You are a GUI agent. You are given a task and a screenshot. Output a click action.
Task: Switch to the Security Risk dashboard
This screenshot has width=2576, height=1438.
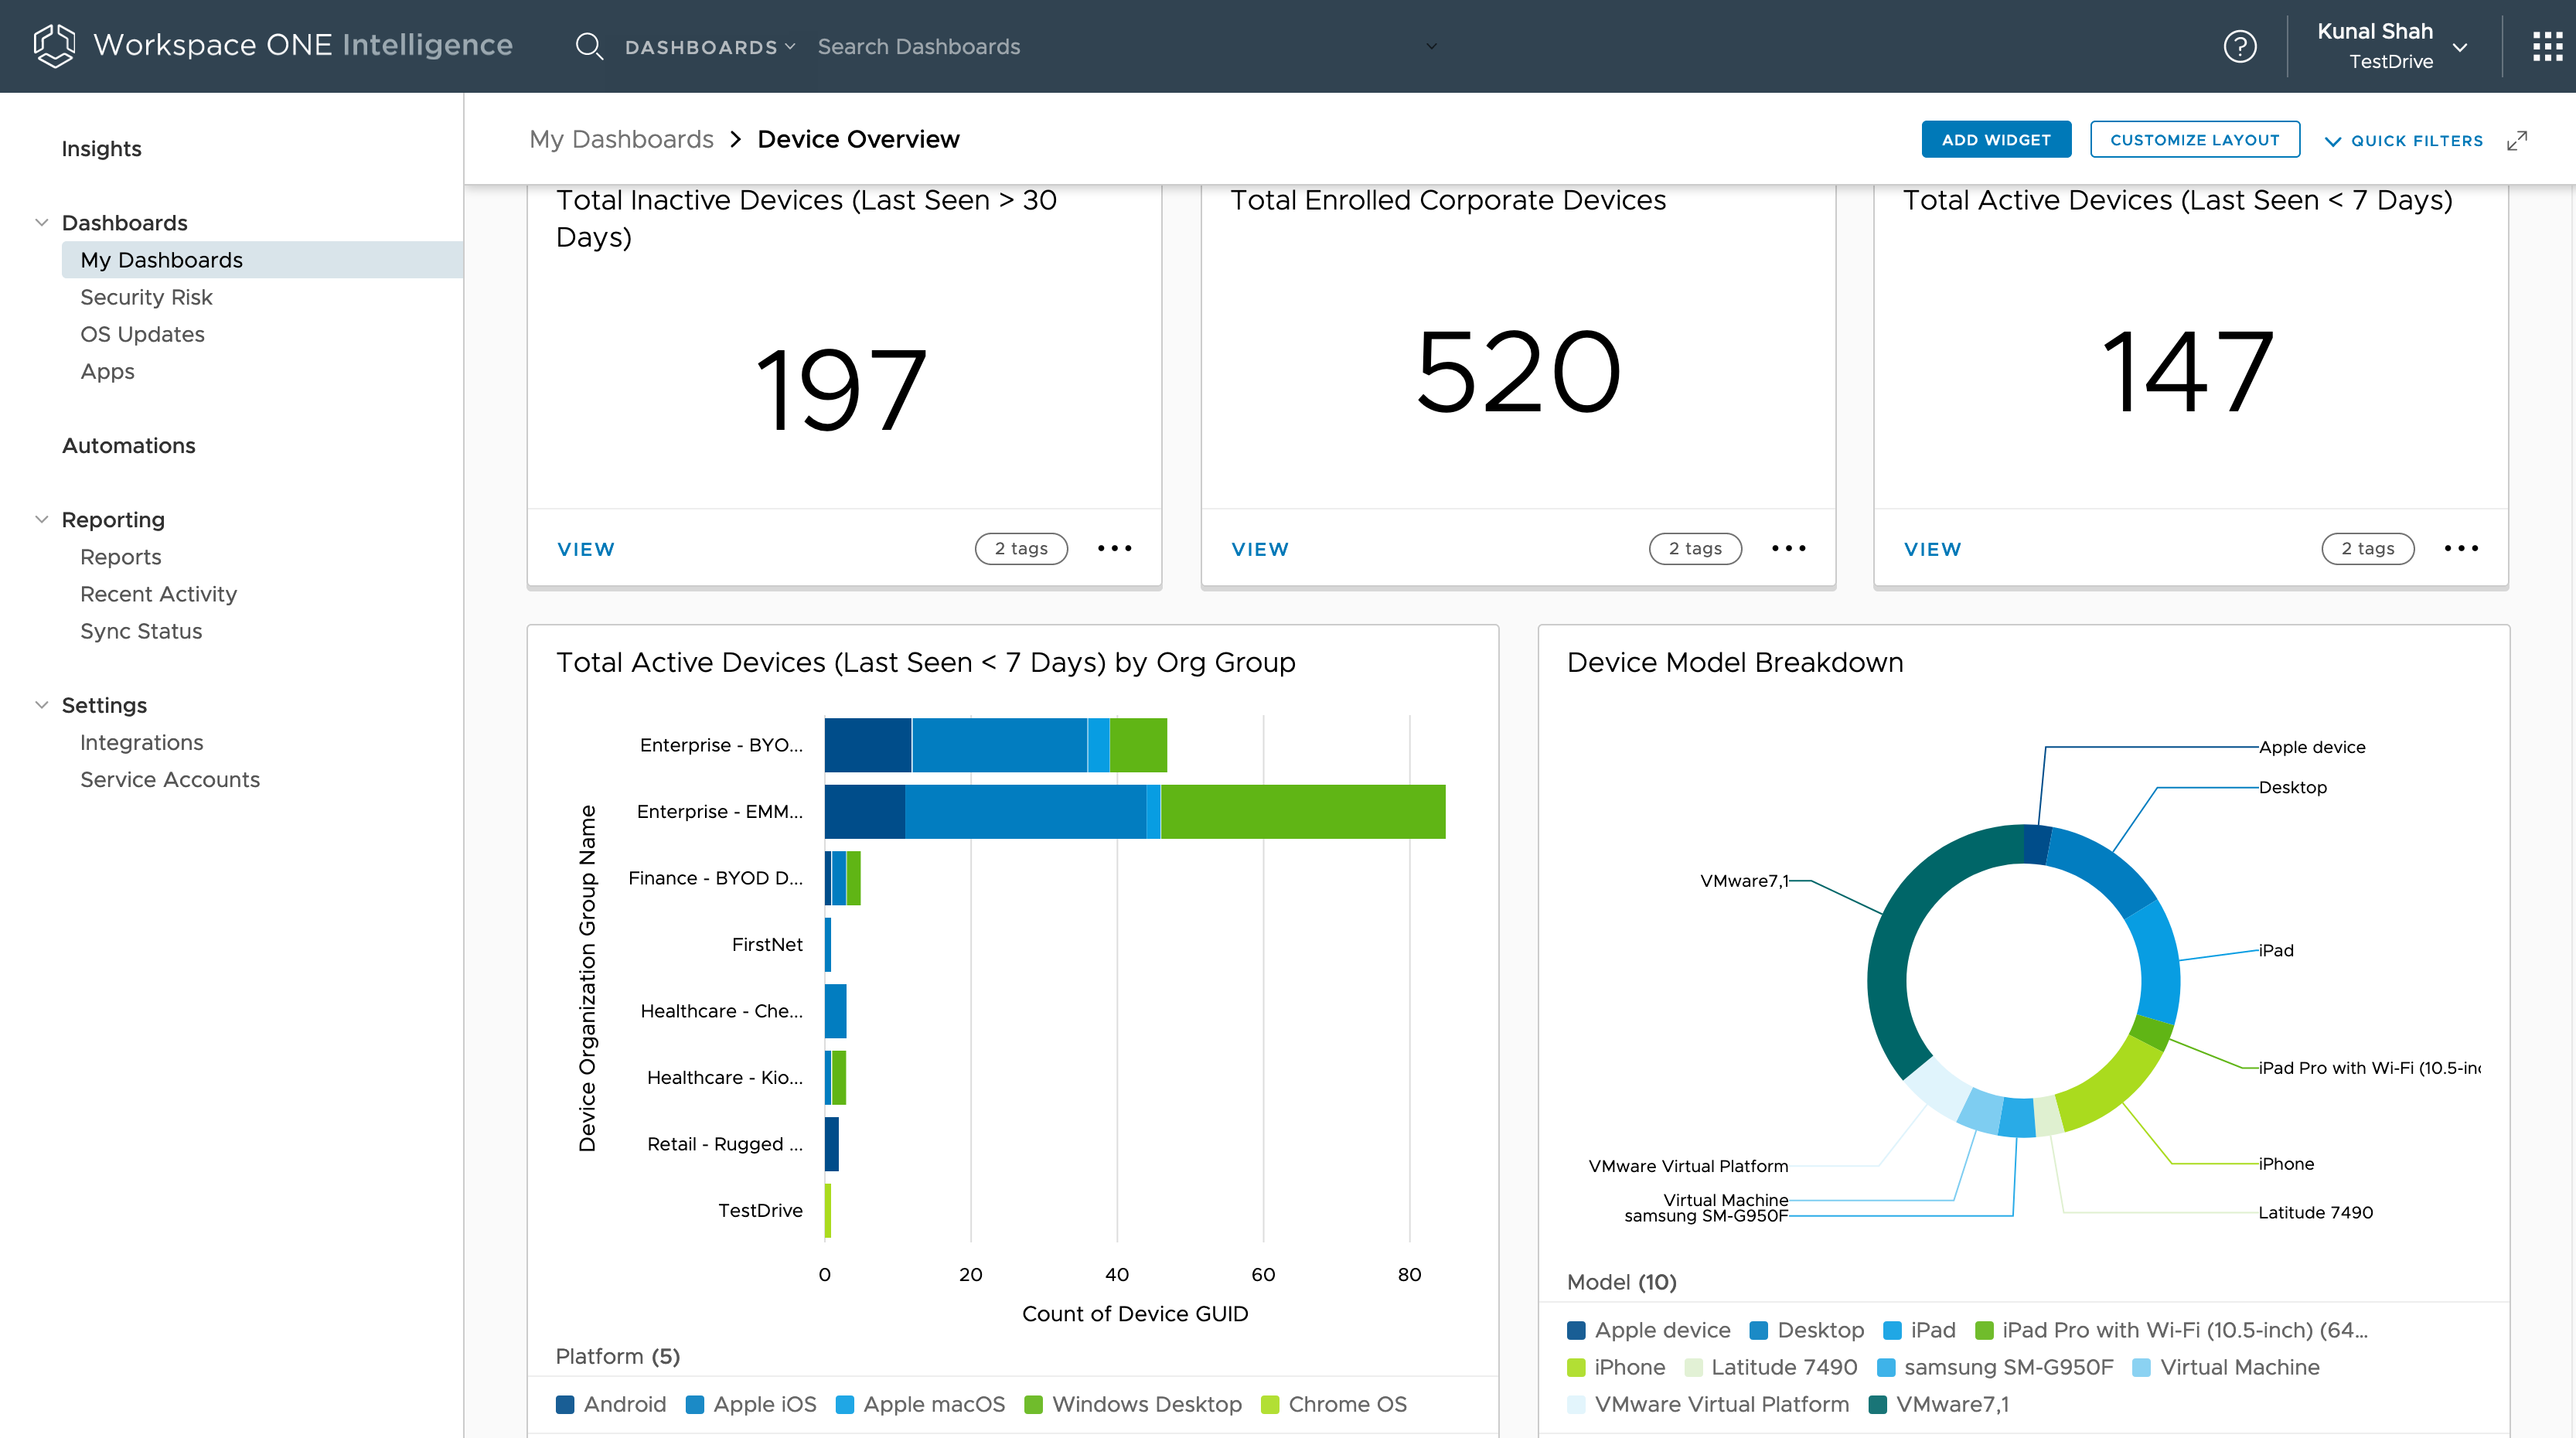coord(146,296)
